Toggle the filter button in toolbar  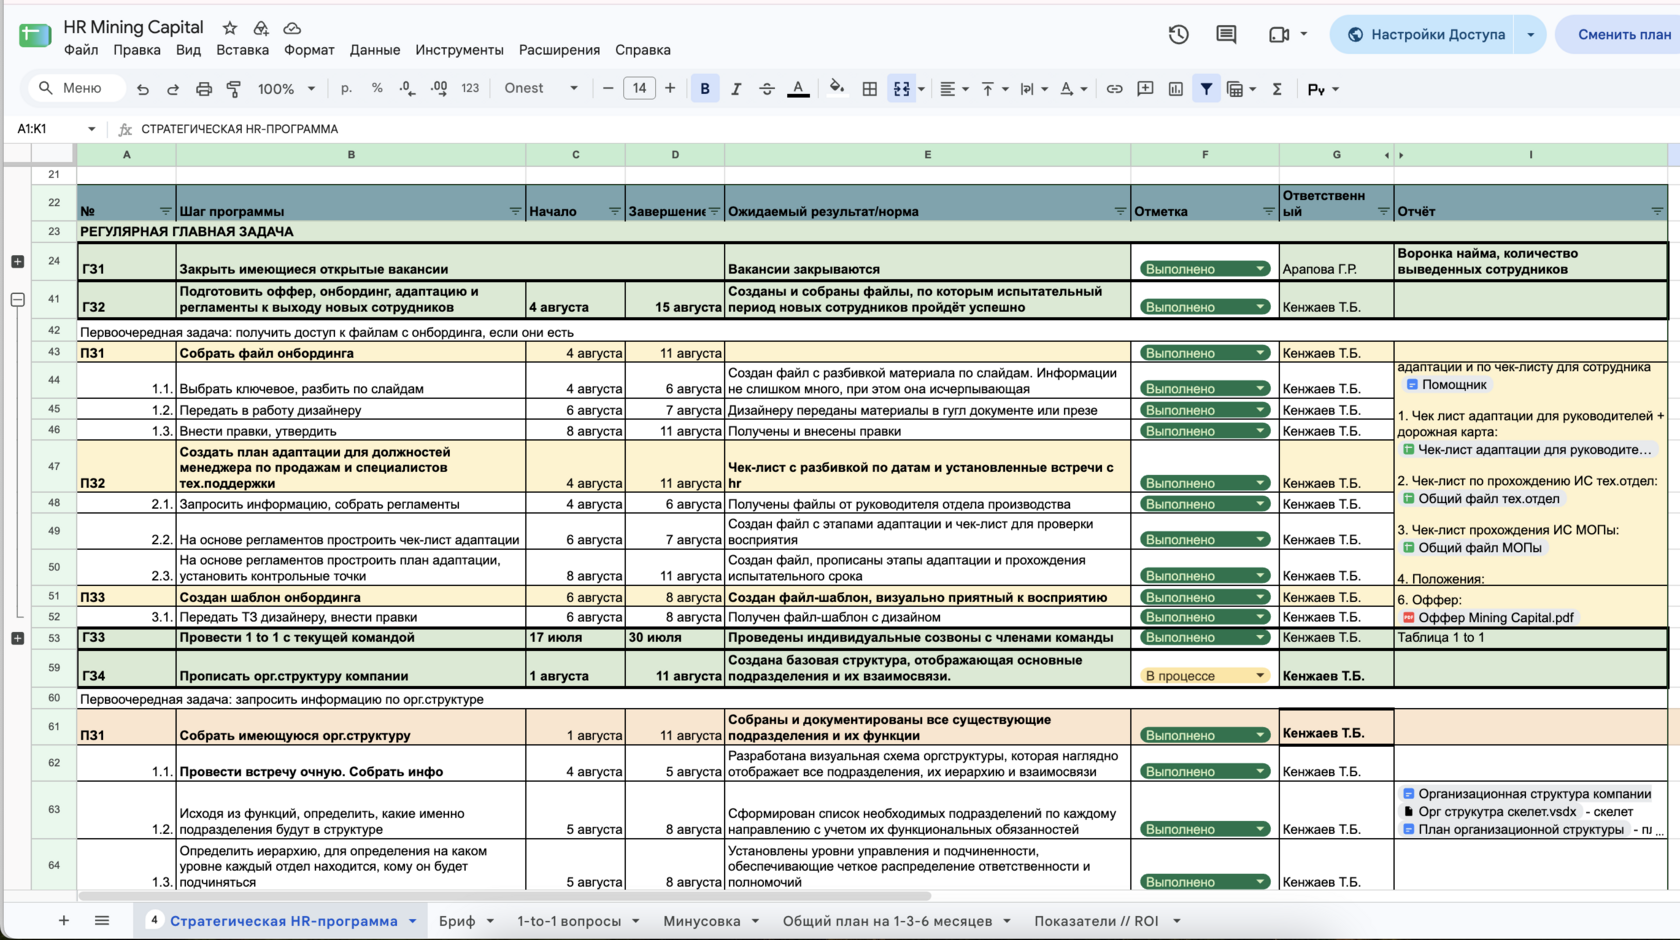pos(1207,89)
